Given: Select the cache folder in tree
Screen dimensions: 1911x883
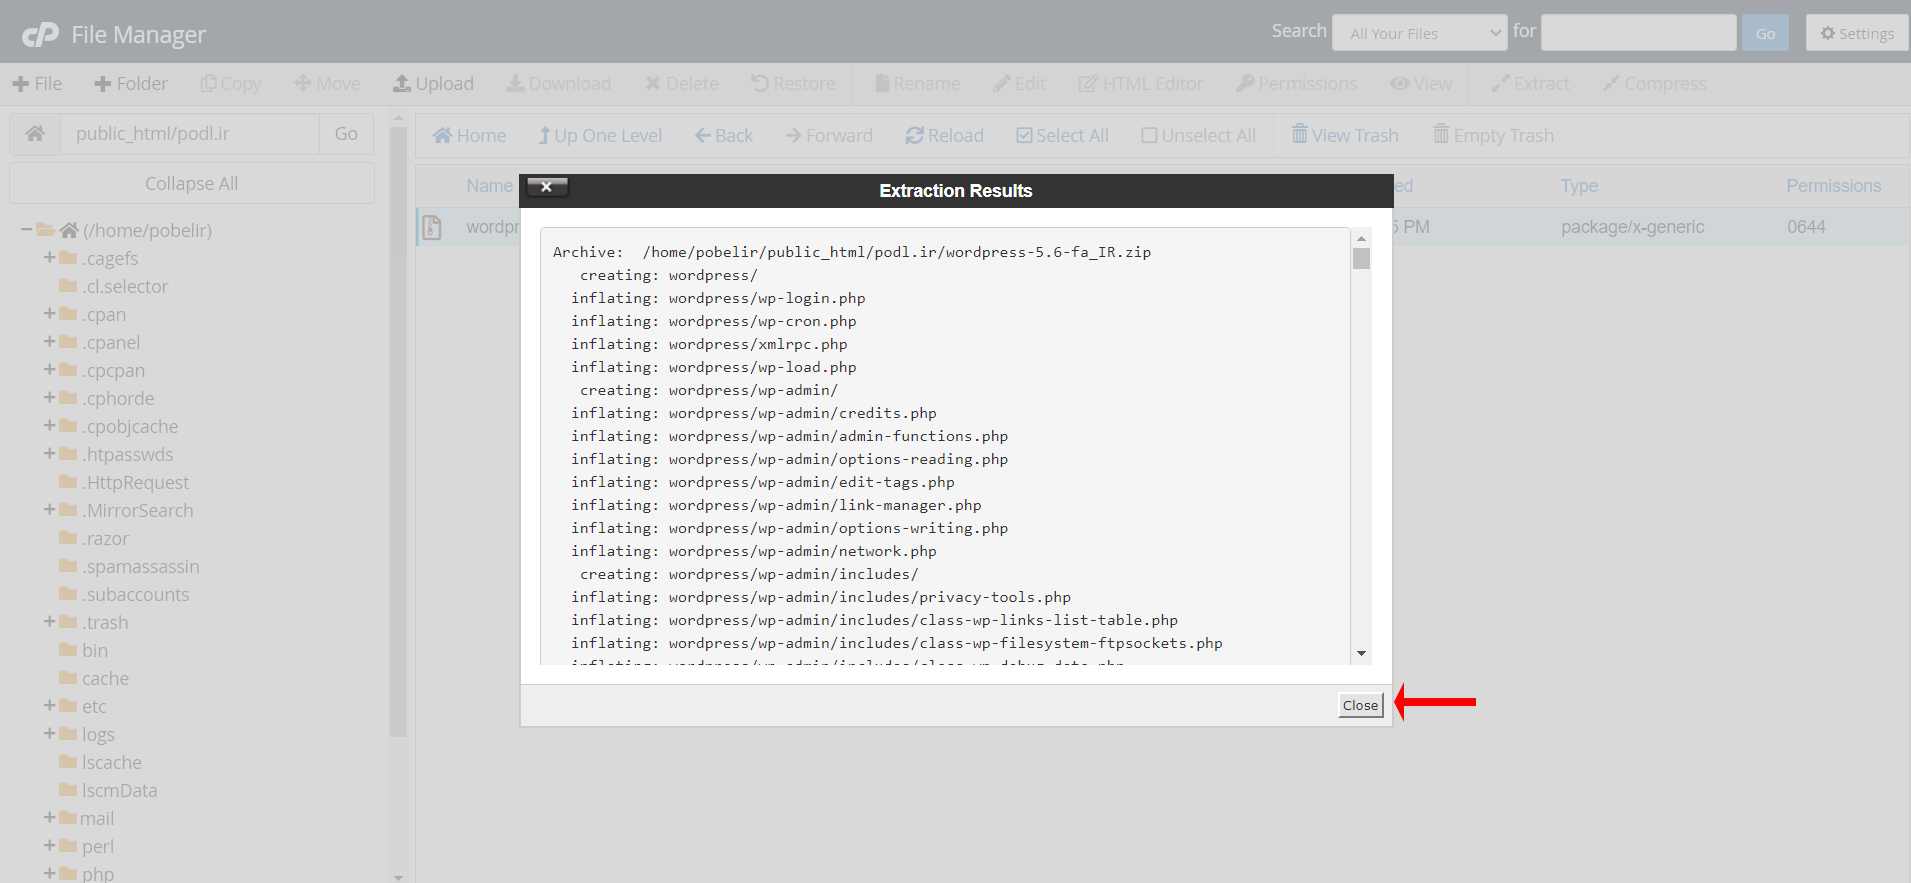Looking at the screenshot, I should click(105, 679).
